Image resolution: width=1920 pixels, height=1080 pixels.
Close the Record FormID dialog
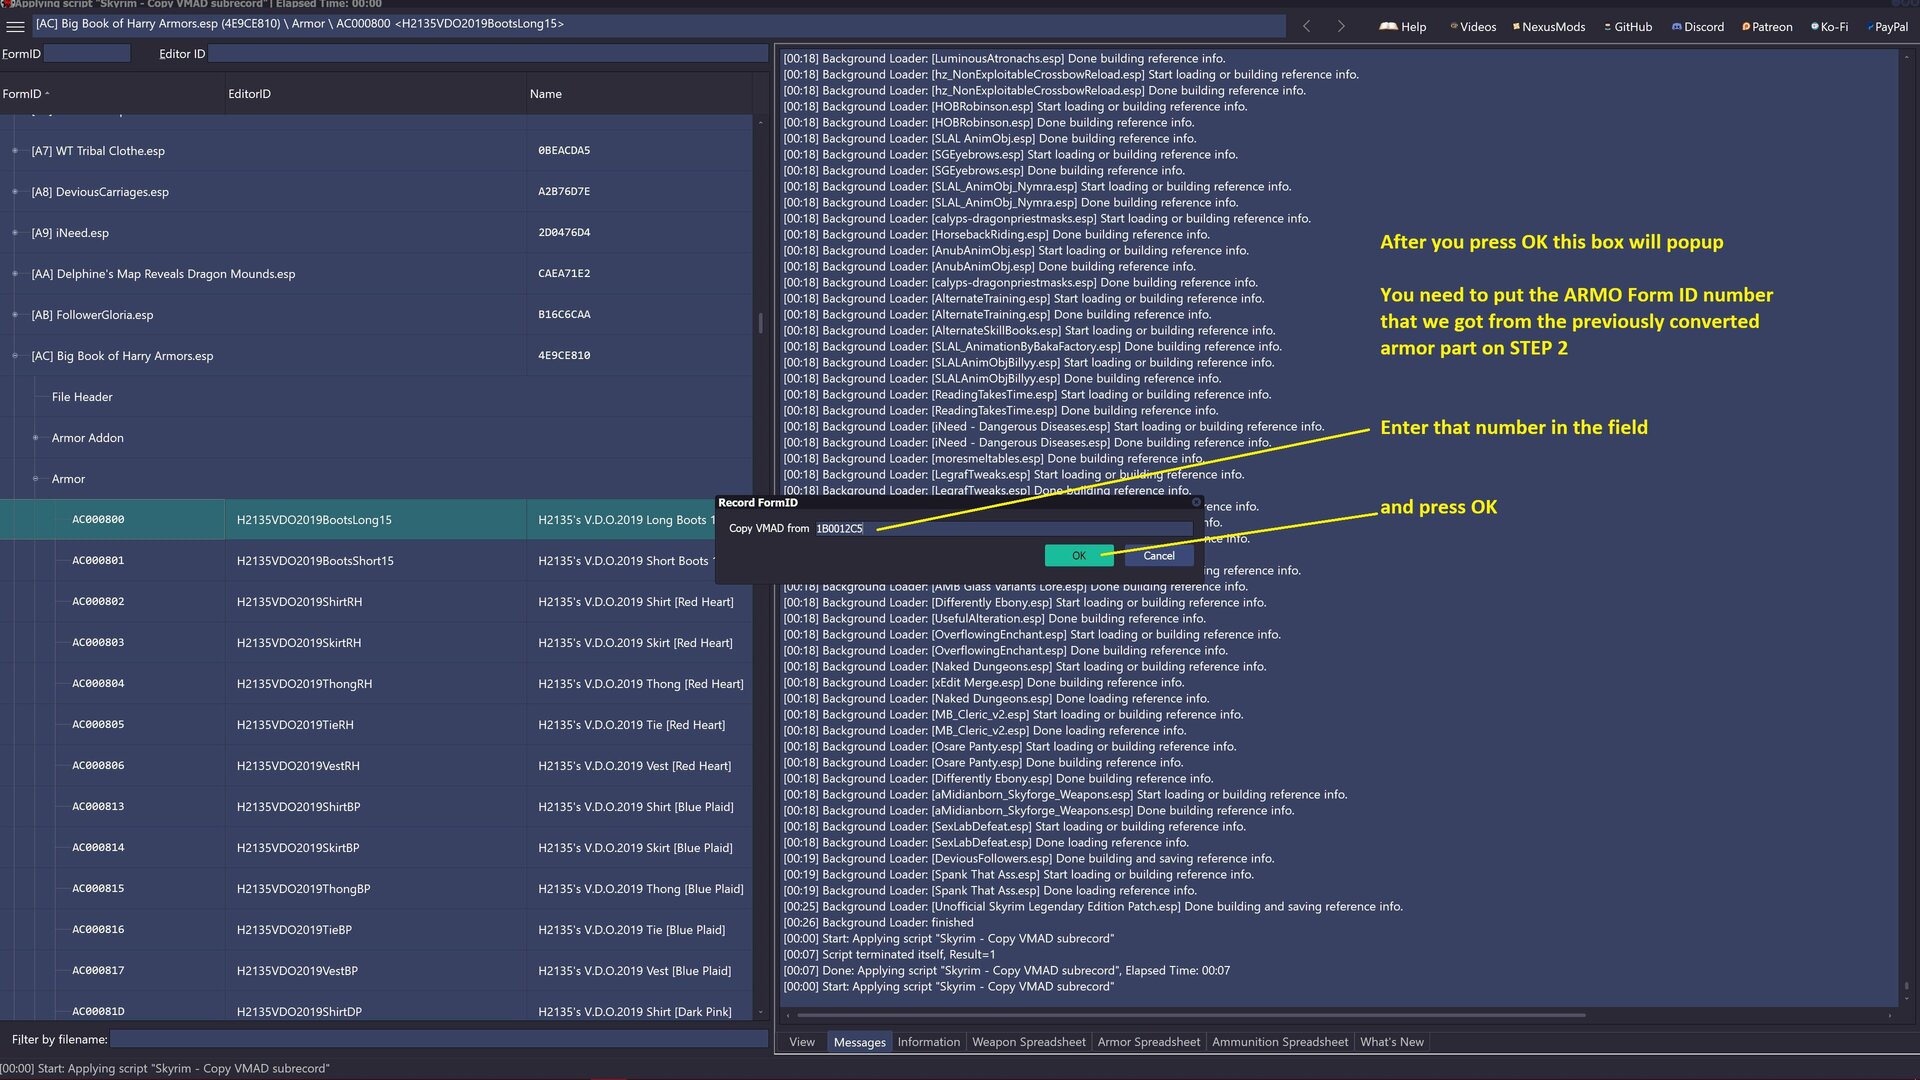(1195, 502)
